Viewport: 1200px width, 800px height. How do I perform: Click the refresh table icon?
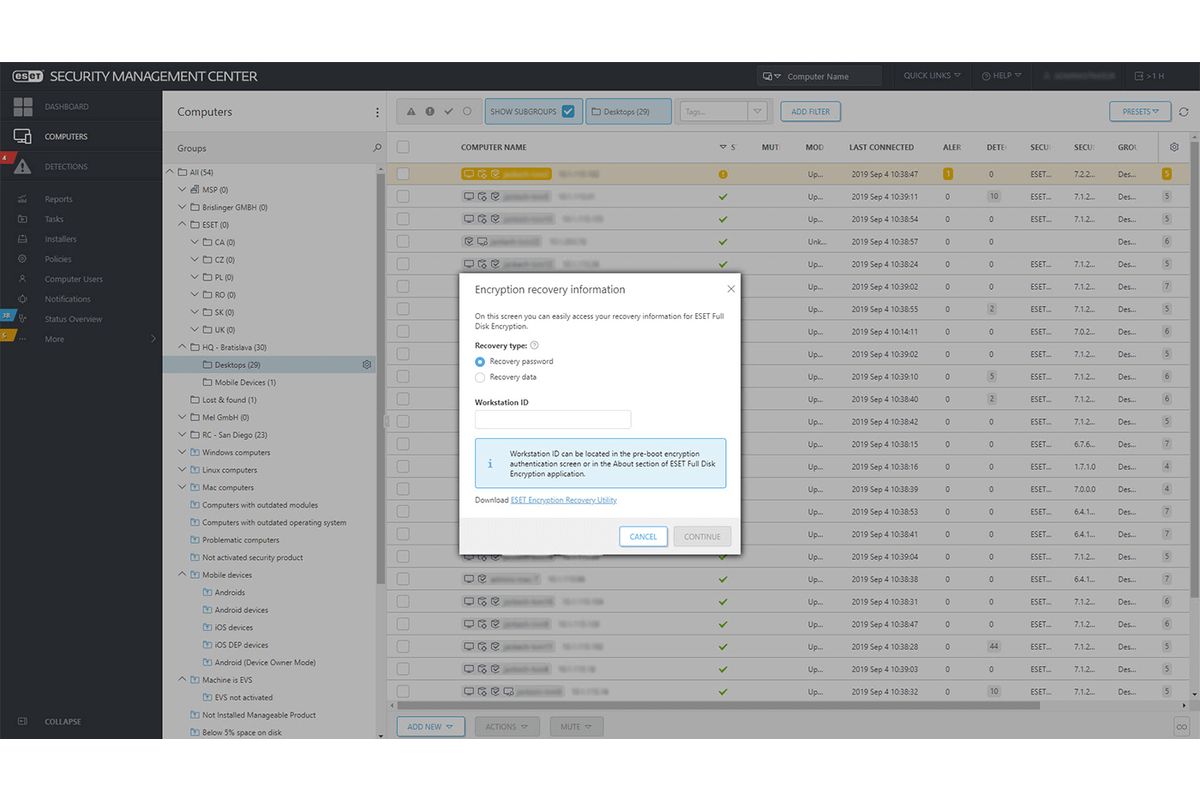point(1184,112)
